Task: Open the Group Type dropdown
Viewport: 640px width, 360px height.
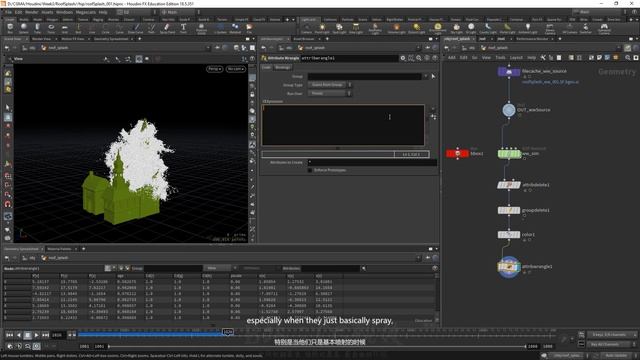Action: [330, 85]
